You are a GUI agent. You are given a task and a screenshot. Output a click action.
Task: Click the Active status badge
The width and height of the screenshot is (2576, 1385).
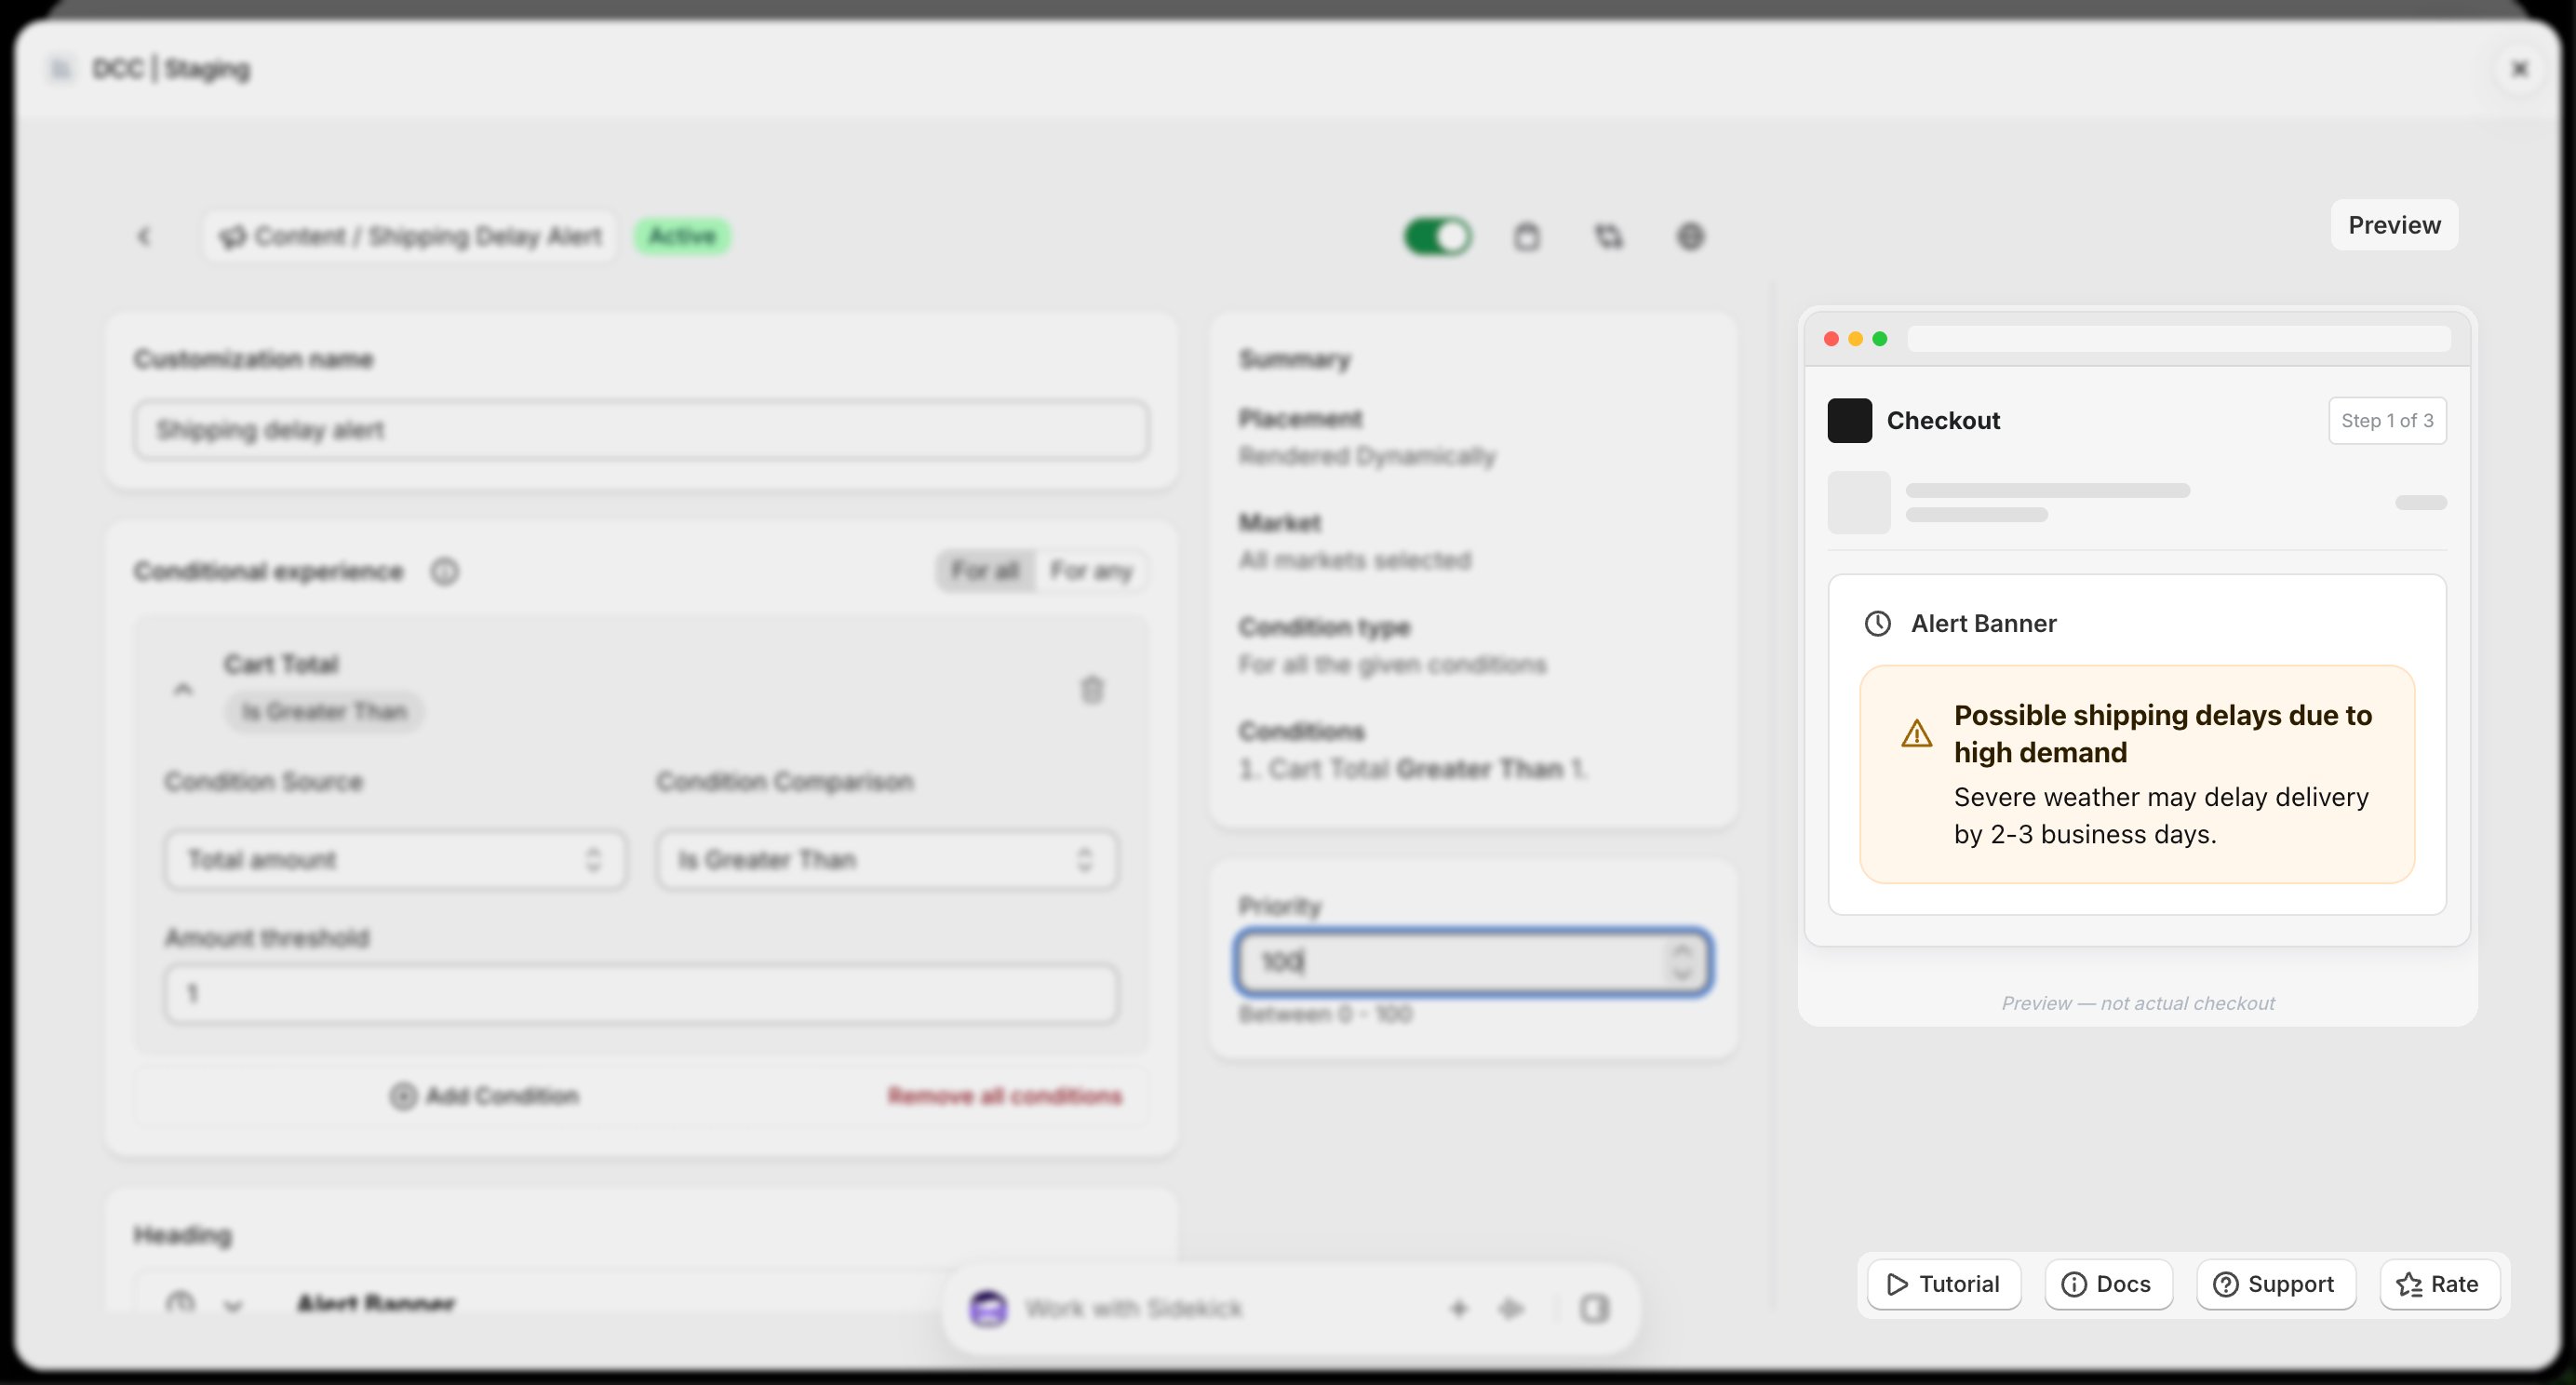(682, 236)
